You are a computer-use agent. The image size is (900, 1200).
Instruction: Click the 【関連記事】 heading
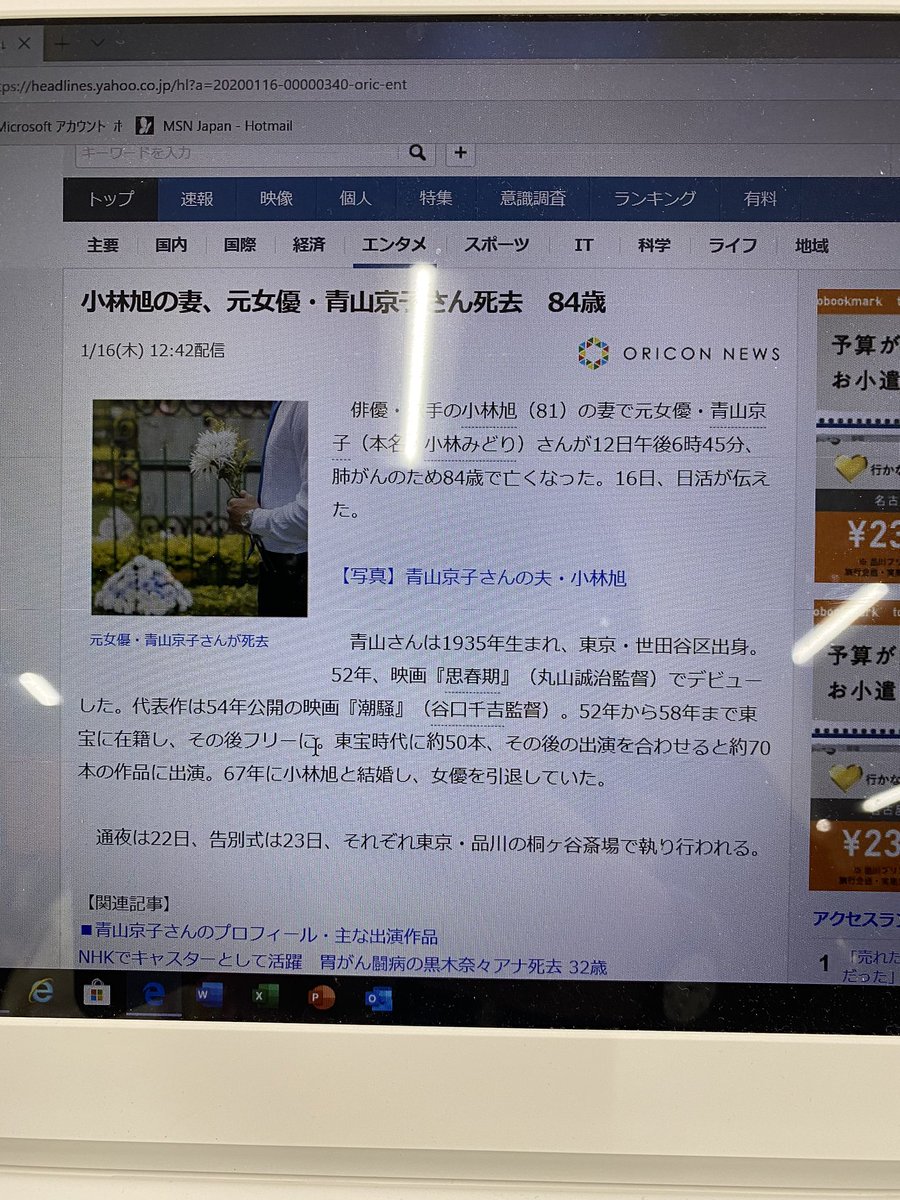coord(127,905)
